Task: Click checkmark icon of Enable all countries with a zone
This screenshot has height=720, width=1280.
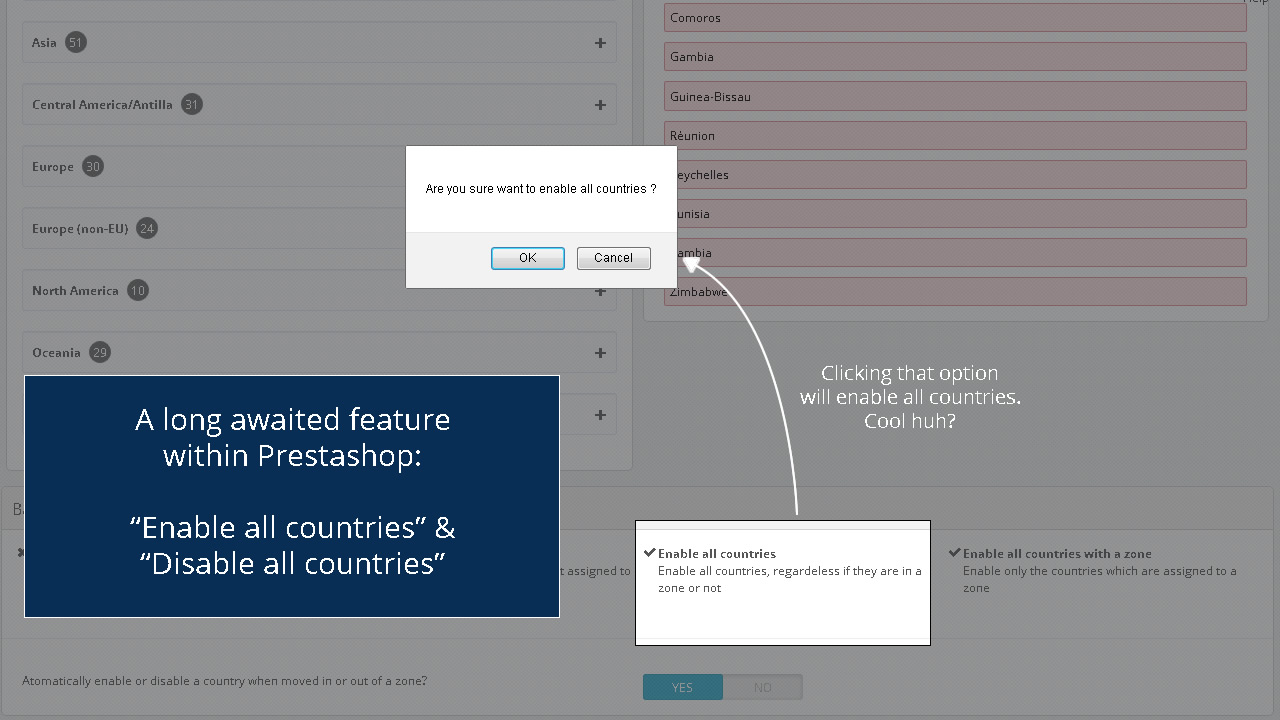Action: pos(955,553)
